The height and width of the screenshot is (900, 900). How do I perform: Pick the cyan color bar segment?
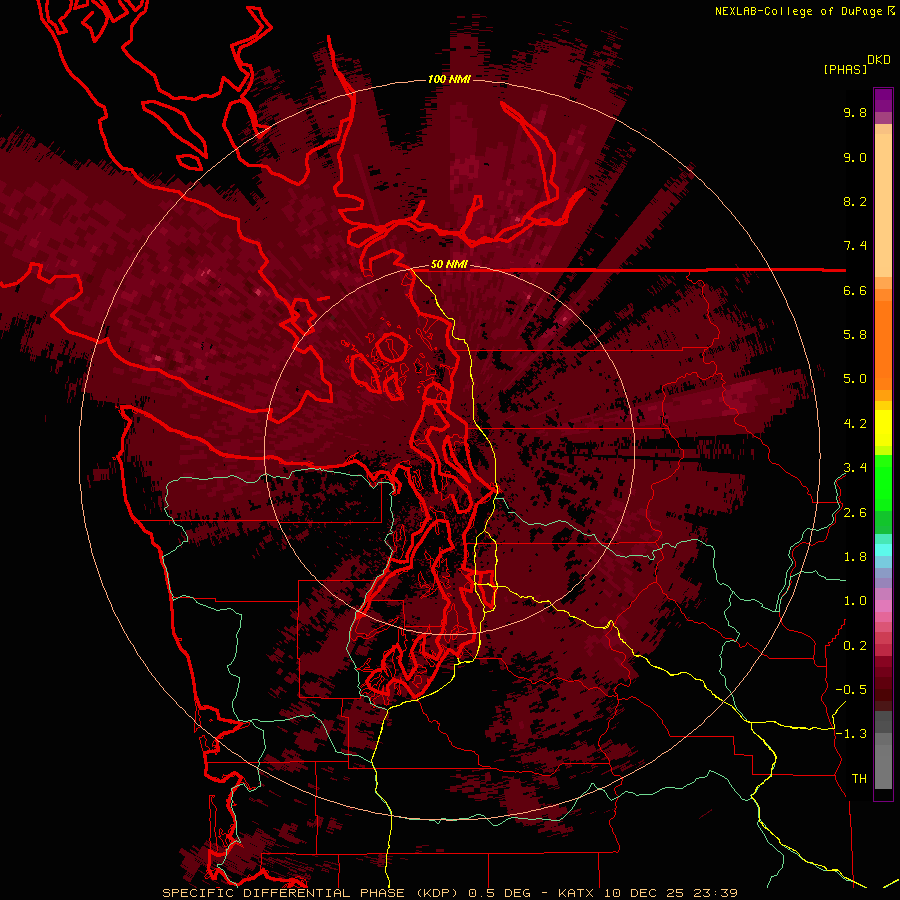(883, 550)
